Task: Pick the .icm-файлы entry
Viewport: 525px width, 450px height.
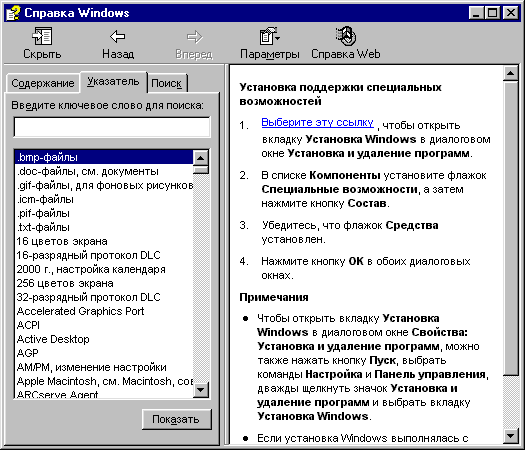Action: click(x=104, y=199)
